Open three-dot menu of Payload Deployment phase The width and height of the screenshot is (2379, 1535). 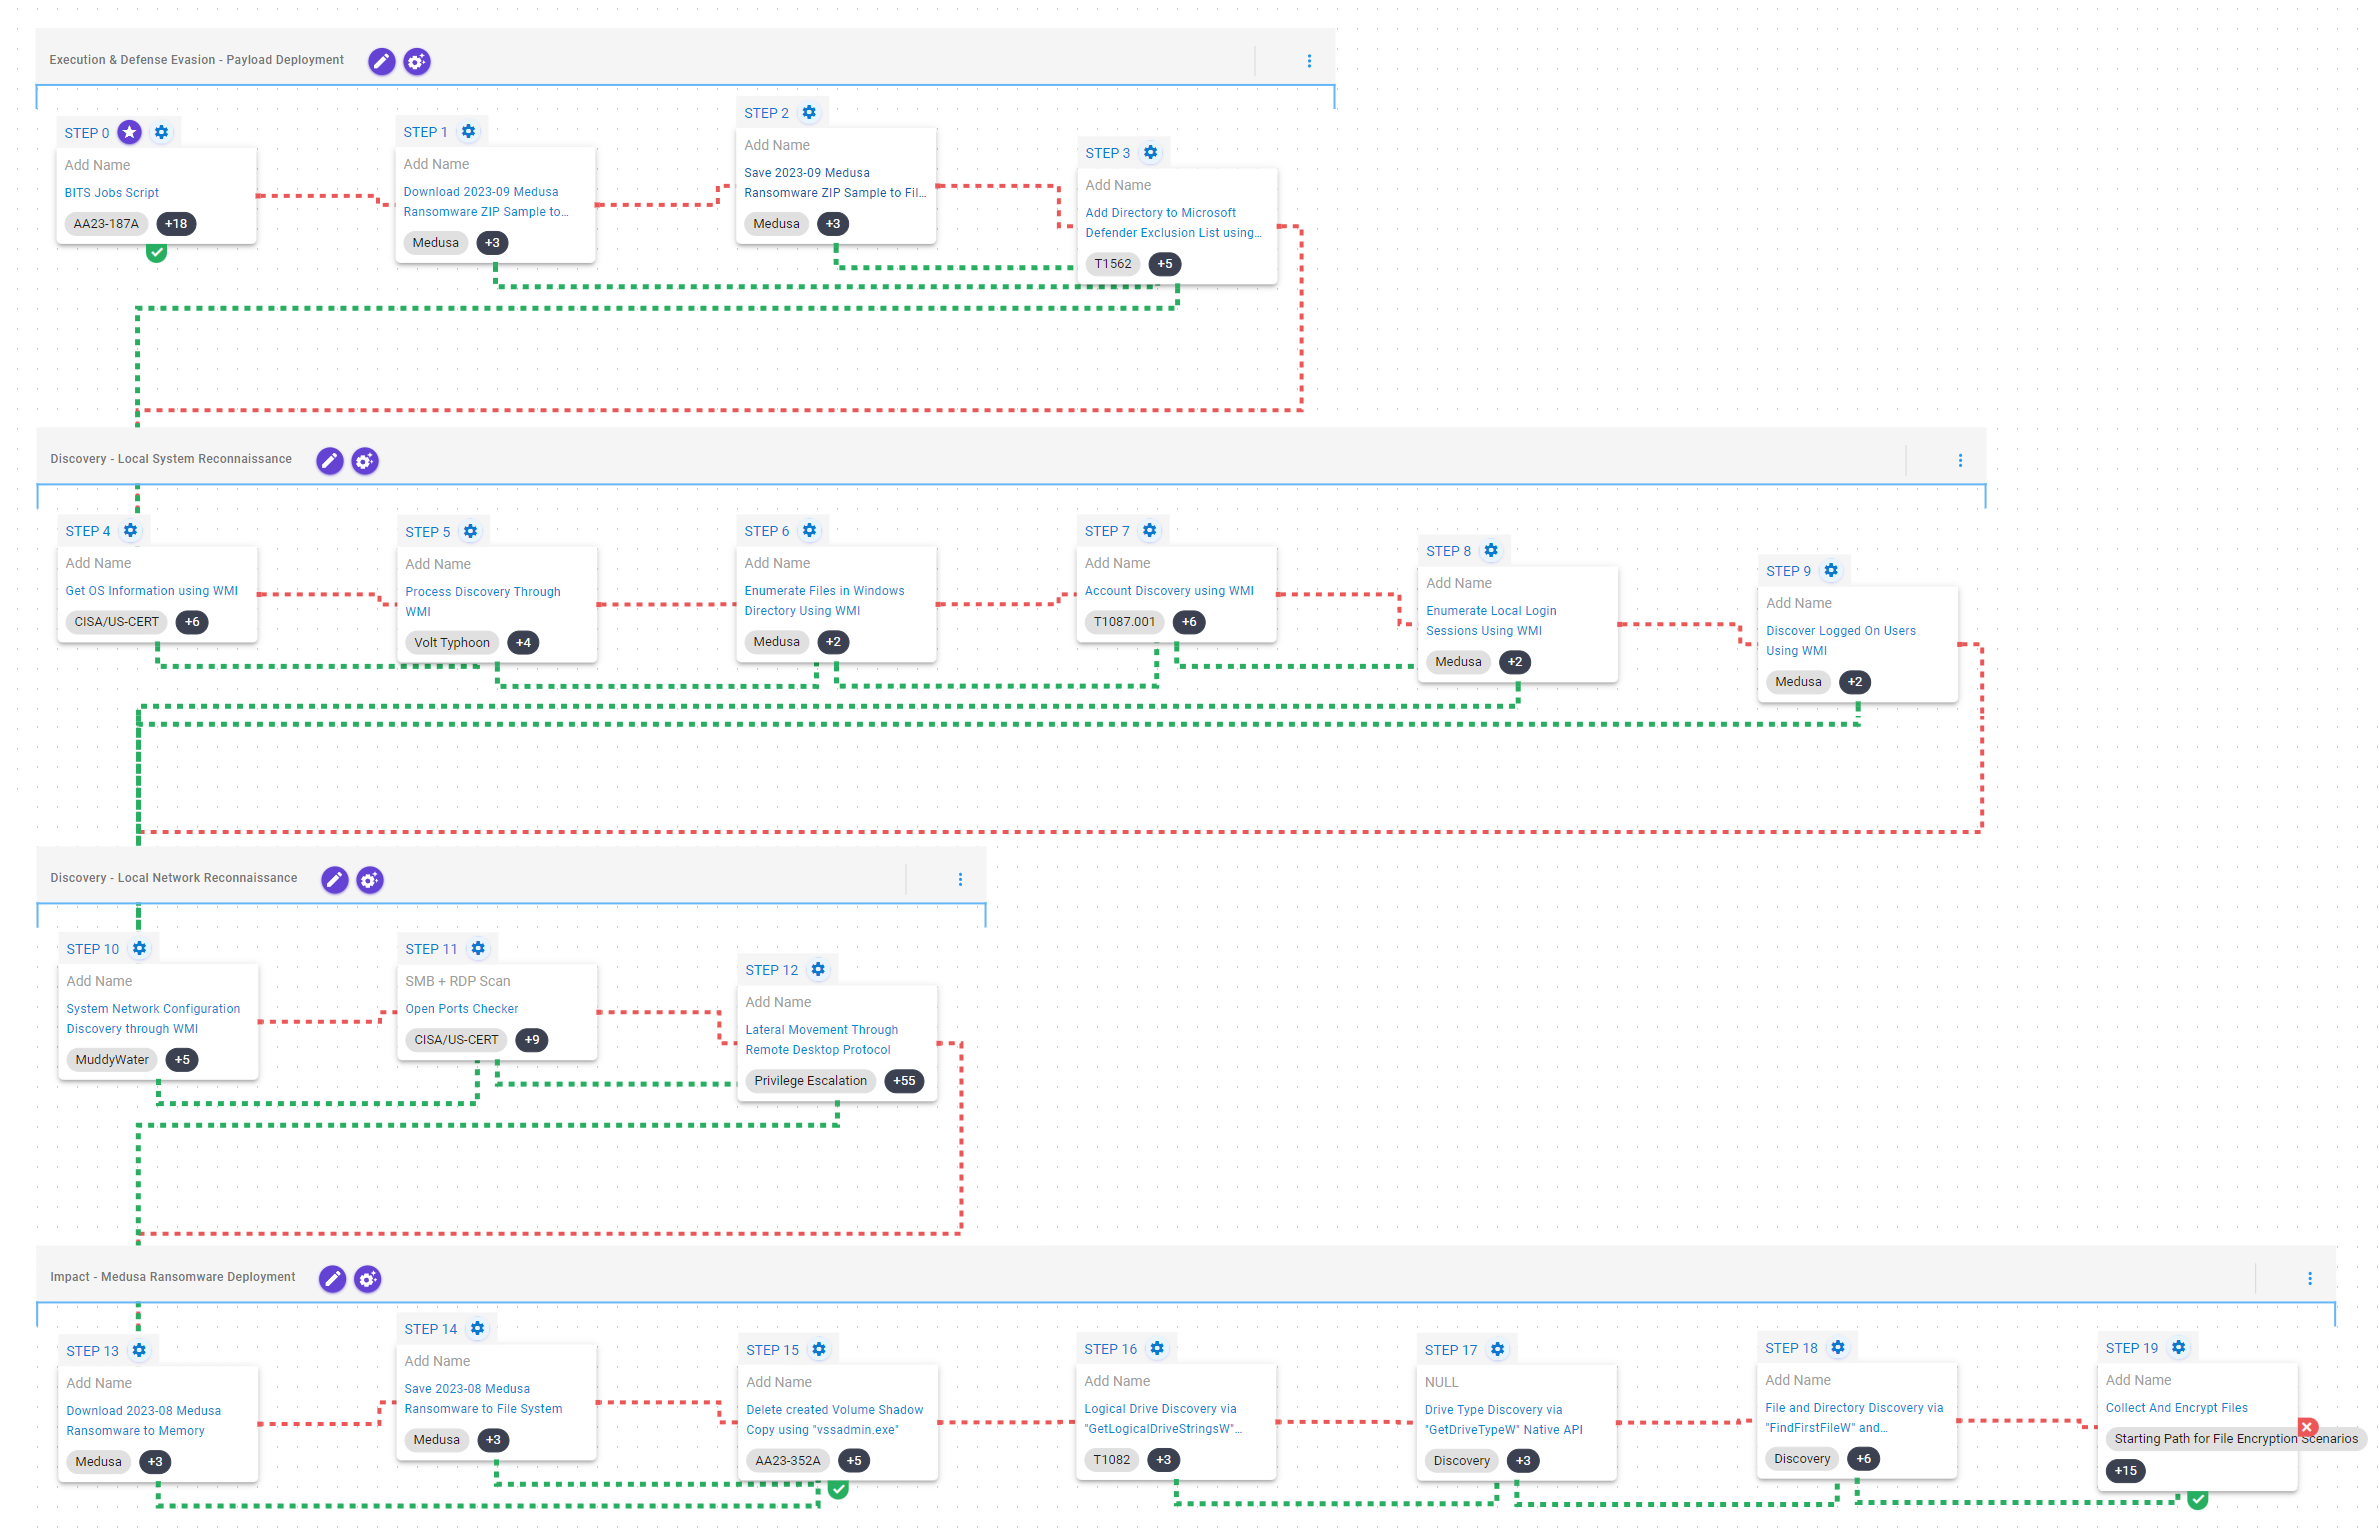point(1309,61)
